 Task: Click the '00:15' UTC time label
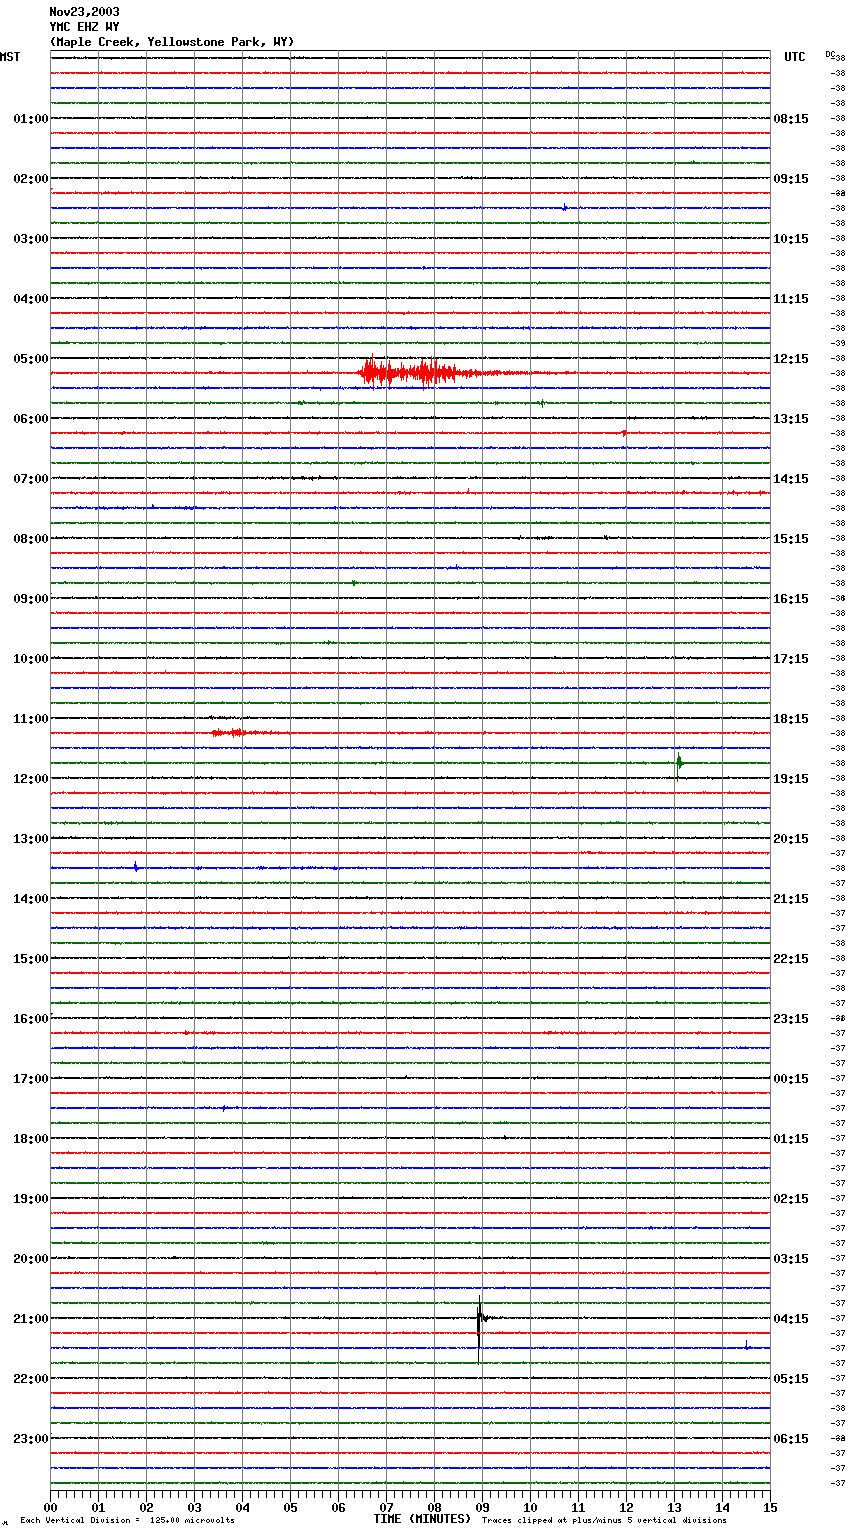(791, 1079)
